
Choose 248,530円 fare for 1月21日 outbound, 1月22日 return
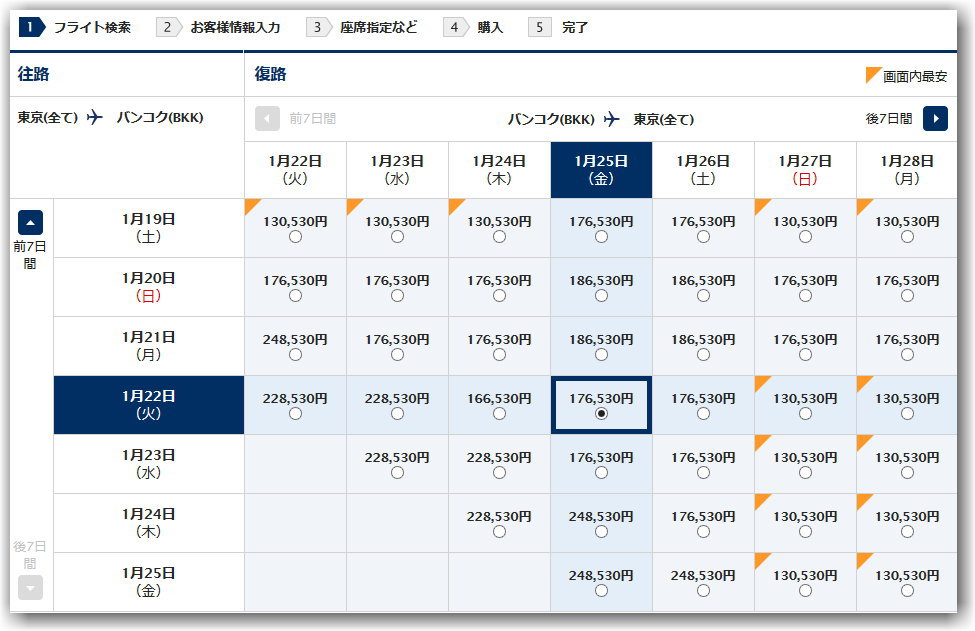[x=295, y=355]
